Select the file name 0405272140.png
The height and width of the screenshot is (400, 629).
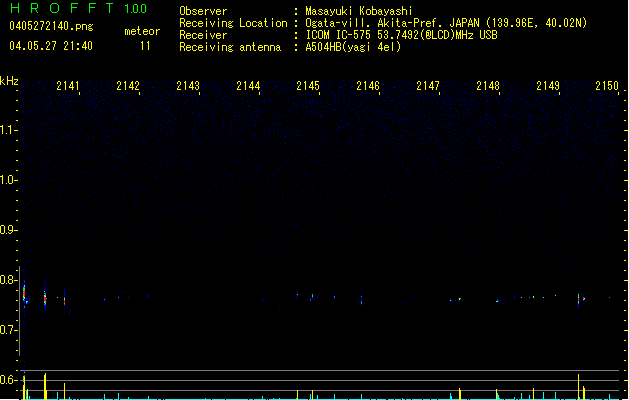click(x=51, y=26)
